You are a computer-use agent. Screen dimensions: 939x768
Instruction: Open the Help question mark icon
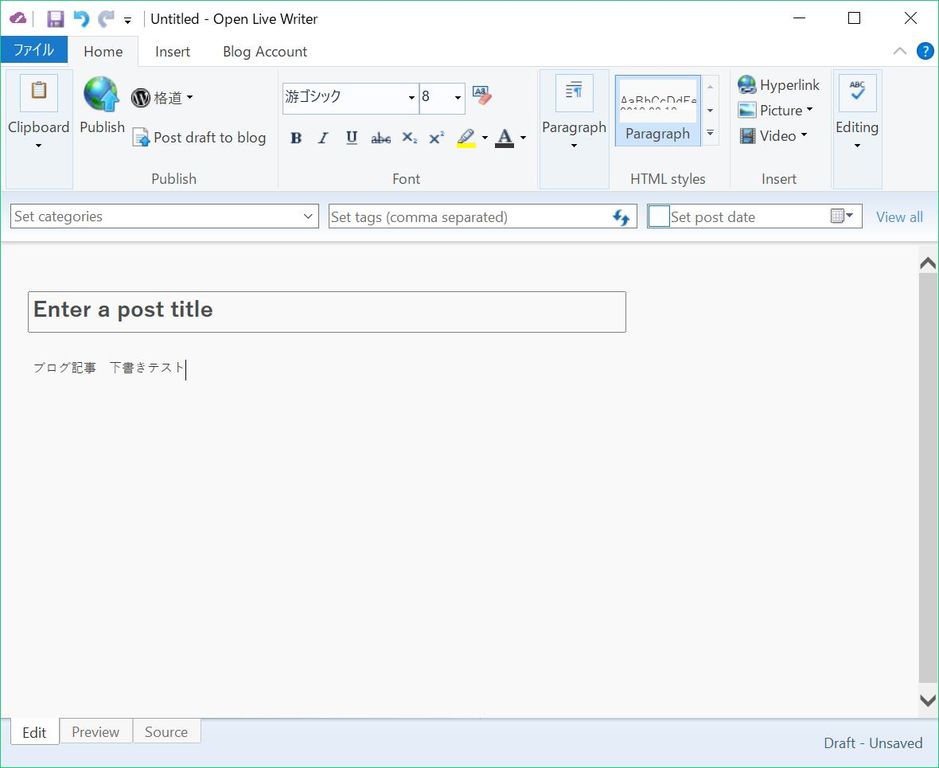[925, 51]
